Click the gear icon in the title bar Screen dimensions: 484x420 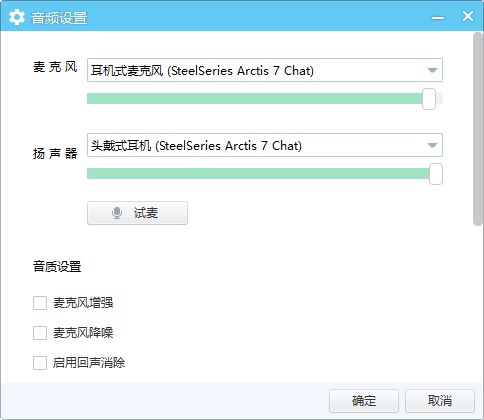coord(17,17)
